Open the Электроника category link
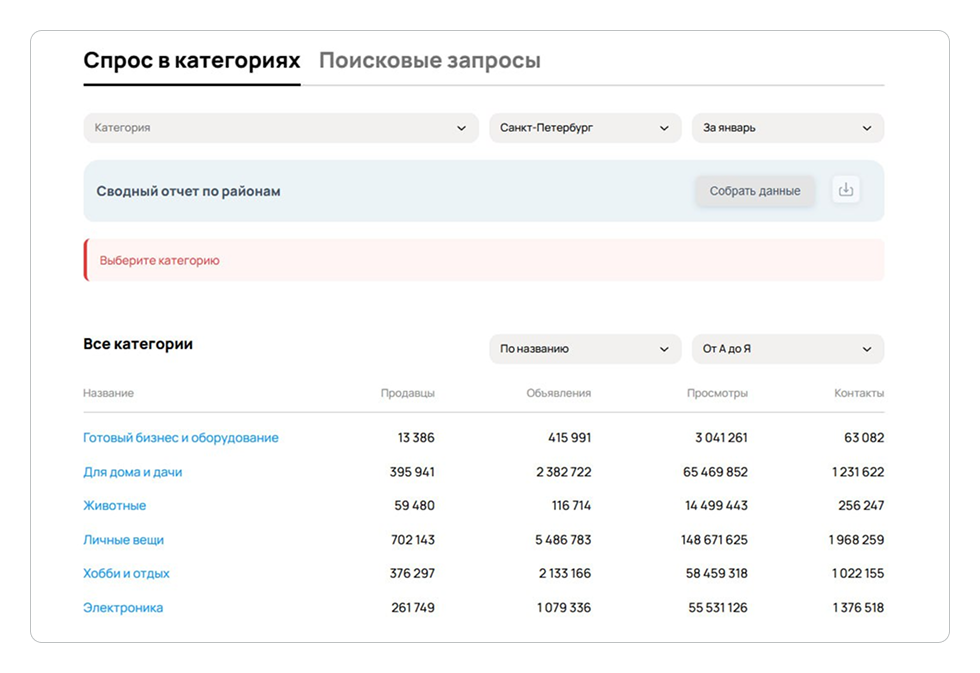 coord(122,608)
